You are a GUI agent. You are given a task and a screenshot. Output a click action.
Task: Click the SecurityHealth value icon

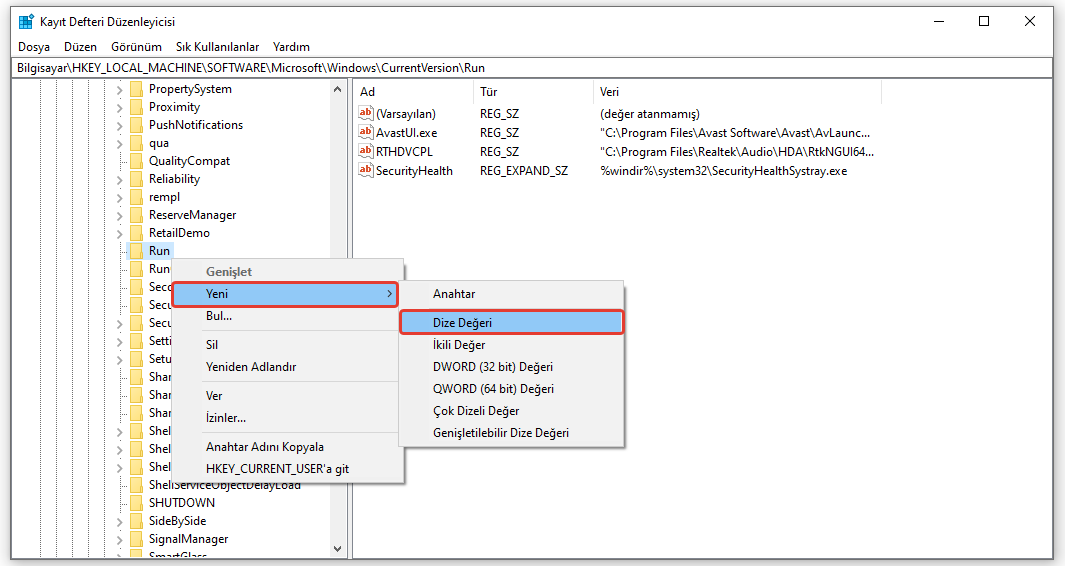tap(366, 170)
